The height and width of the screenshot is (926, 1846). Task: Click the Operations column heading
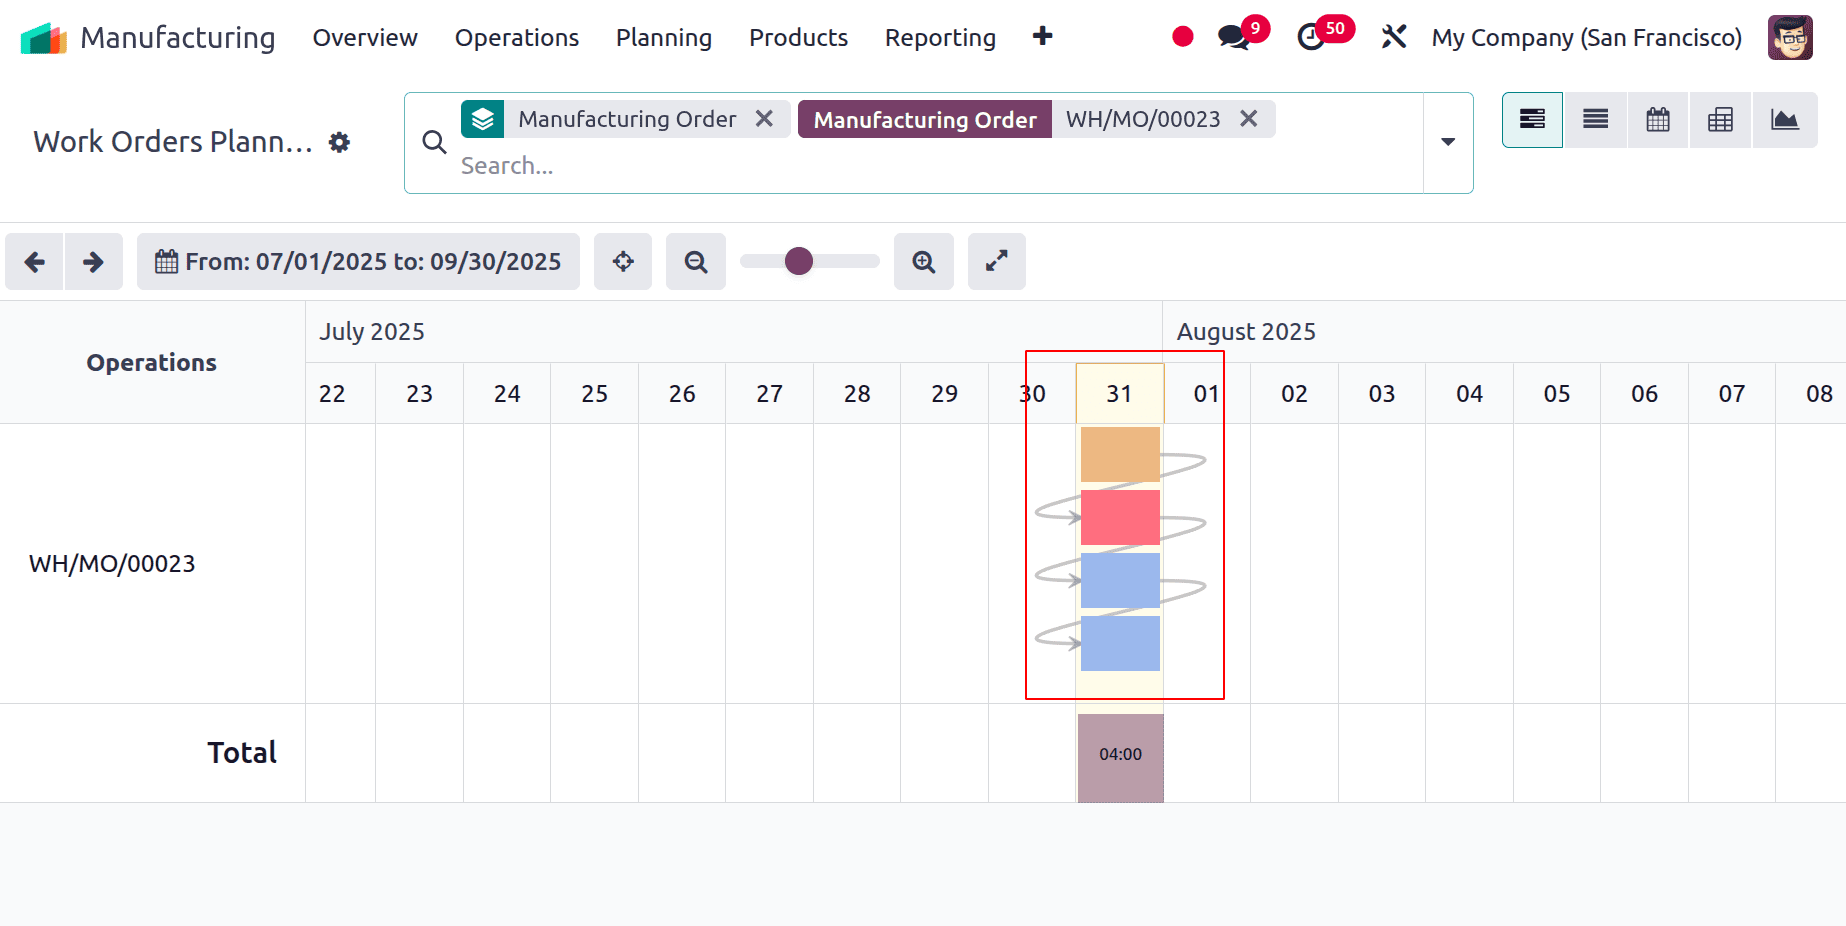pos(152,363)
